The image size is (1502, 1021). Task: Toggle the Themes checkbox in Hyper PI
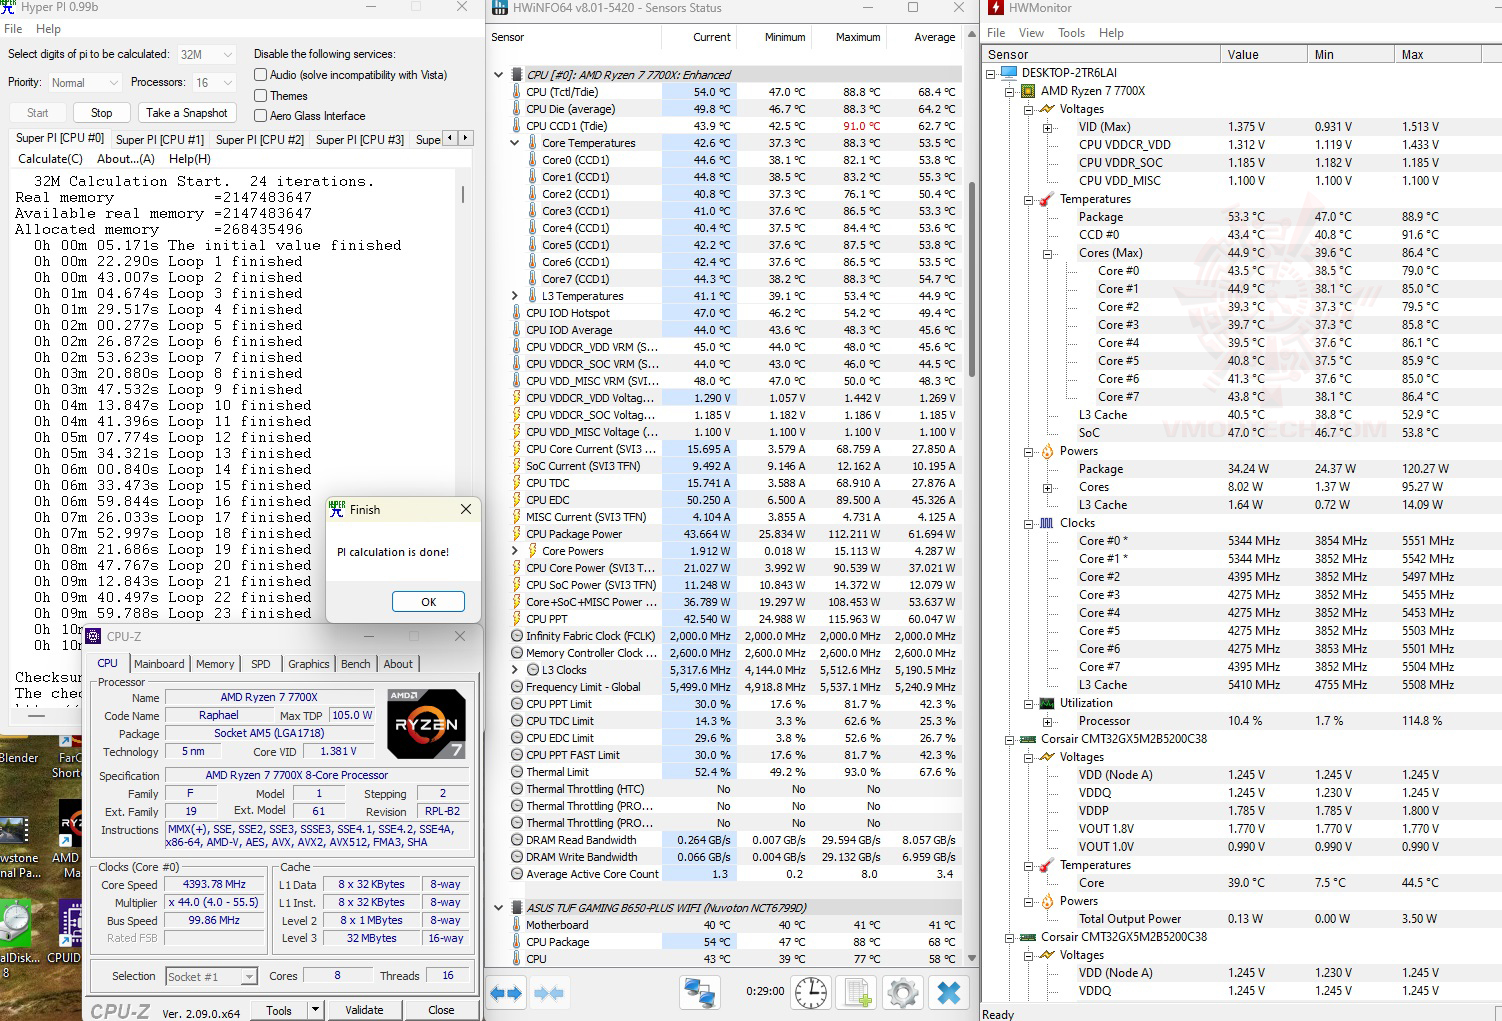(x=260, y=95)
